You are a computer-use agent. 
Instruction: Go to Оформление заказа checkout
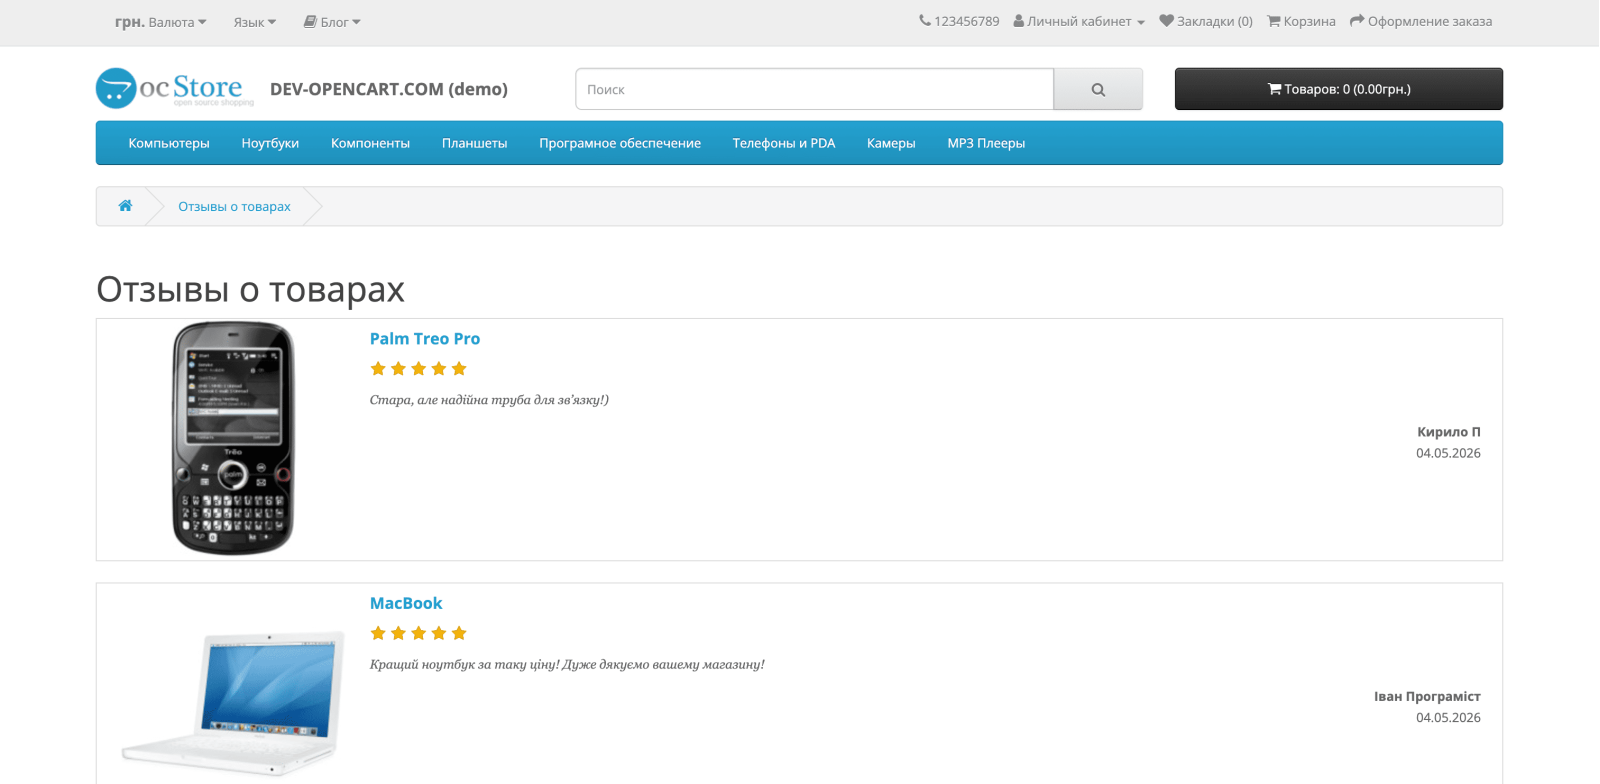1421,21
